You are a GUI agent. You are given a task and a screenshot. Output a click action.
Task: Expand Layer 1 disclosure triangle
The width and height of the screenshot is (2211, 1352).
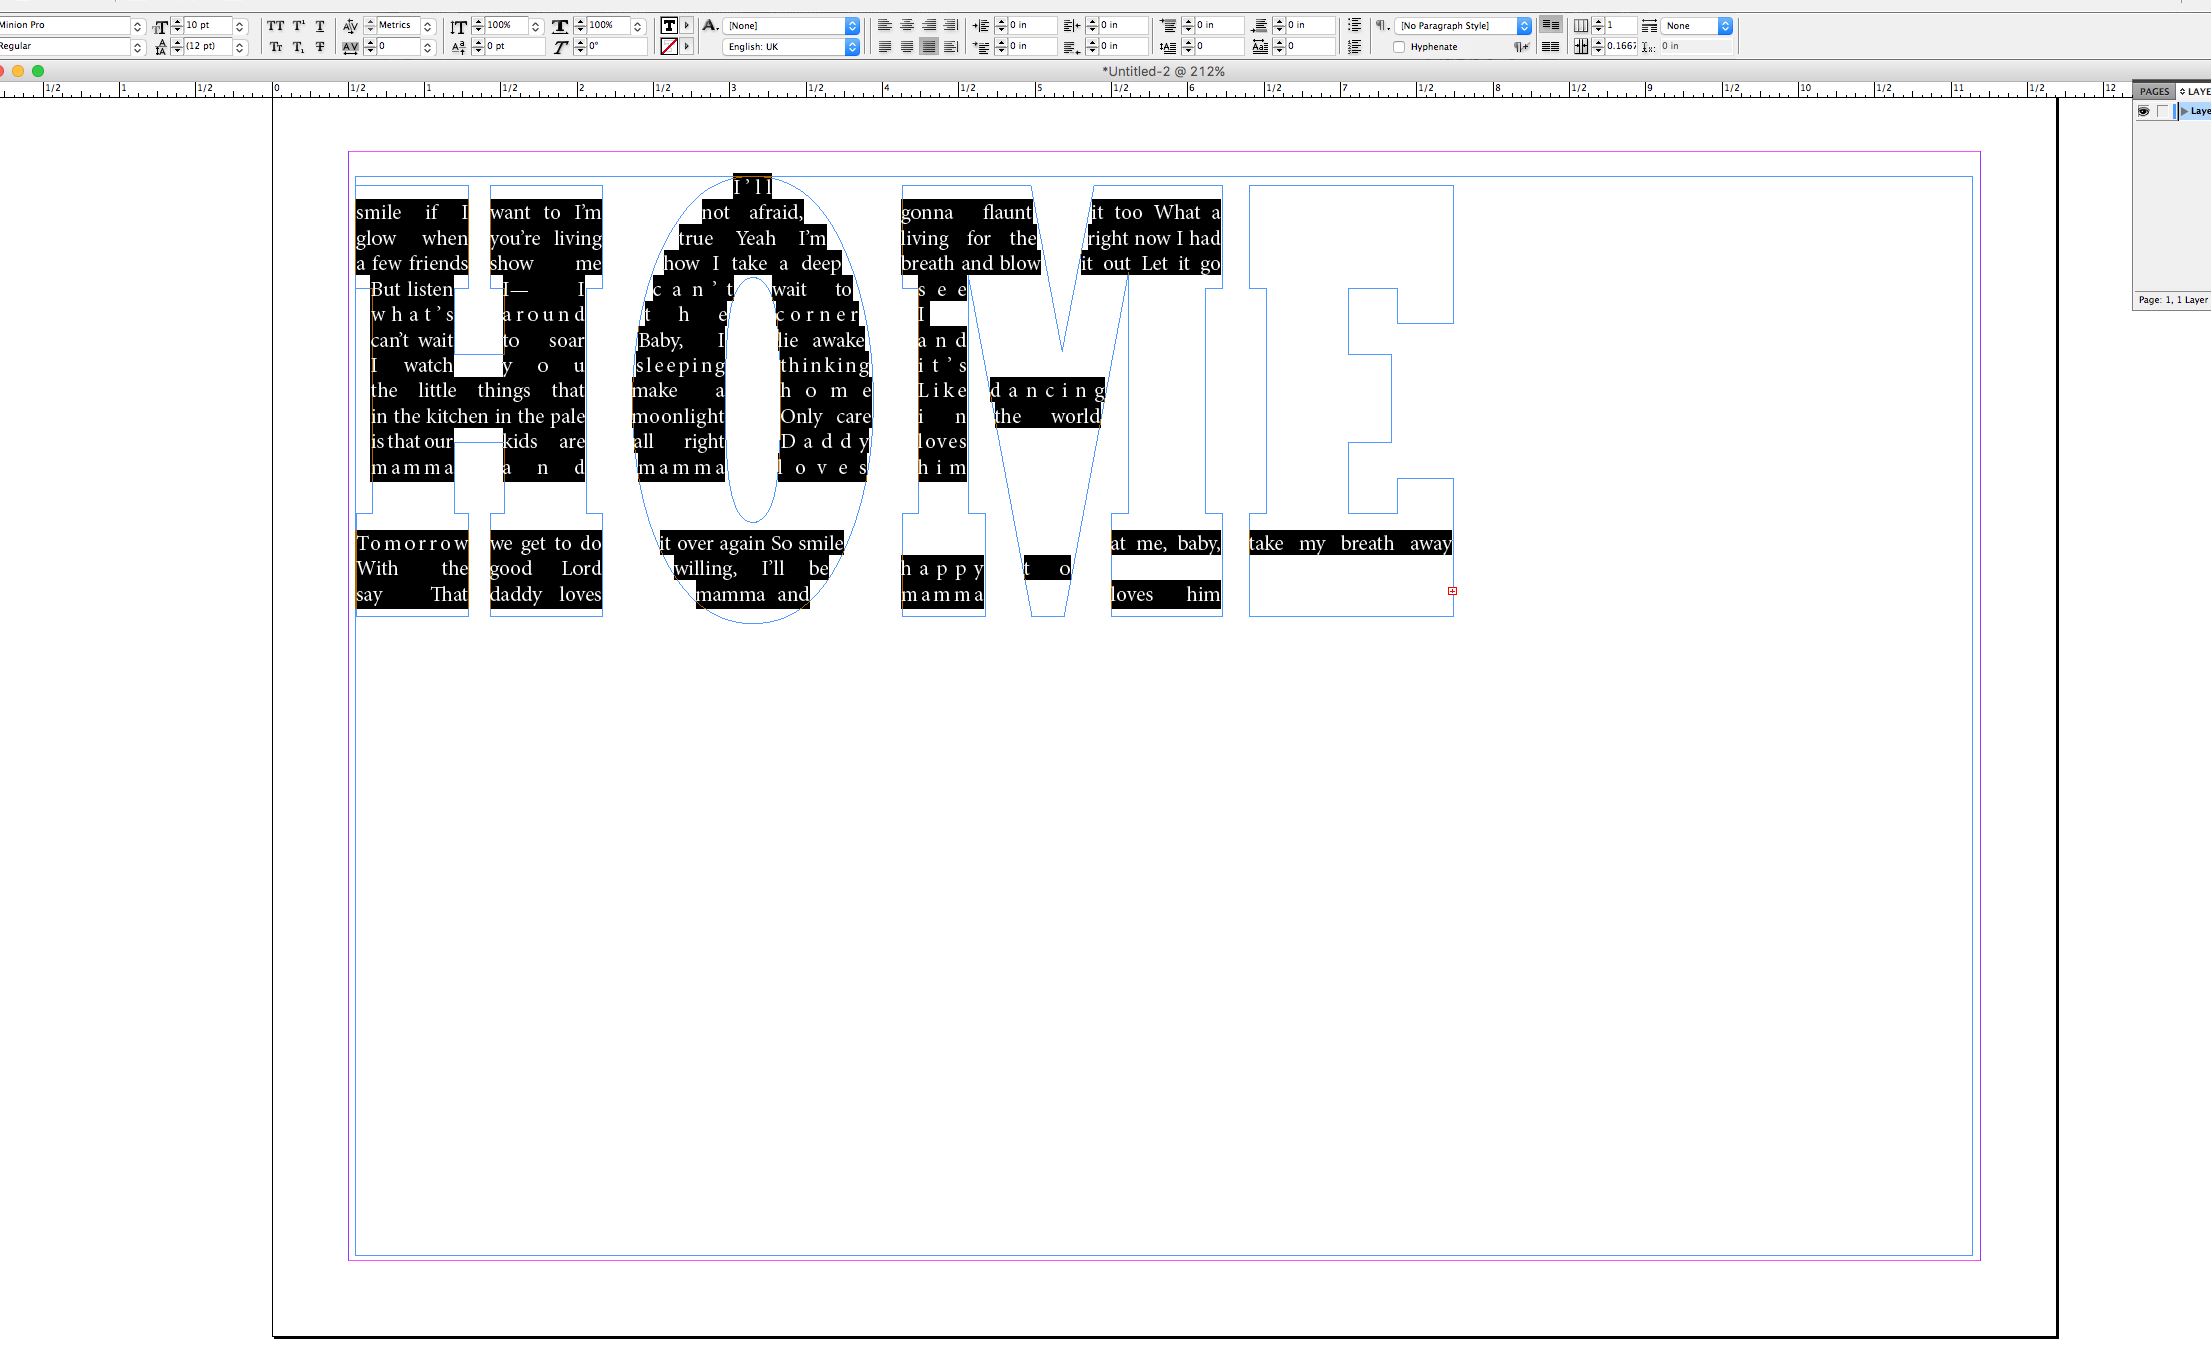(x=2184, y=111)
